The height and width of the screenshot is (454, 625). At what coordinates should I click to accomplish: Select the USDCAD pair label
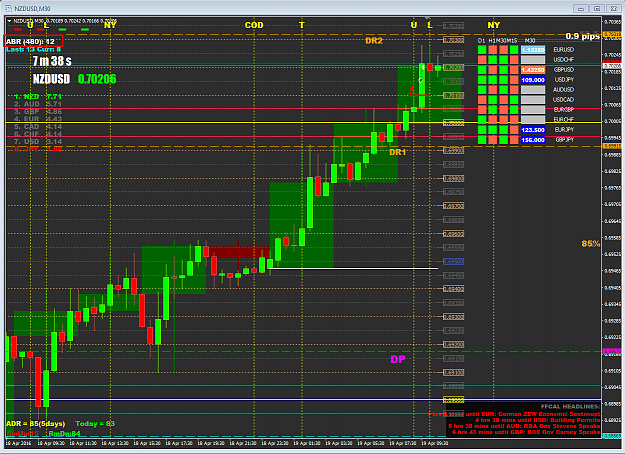(564, 100)
